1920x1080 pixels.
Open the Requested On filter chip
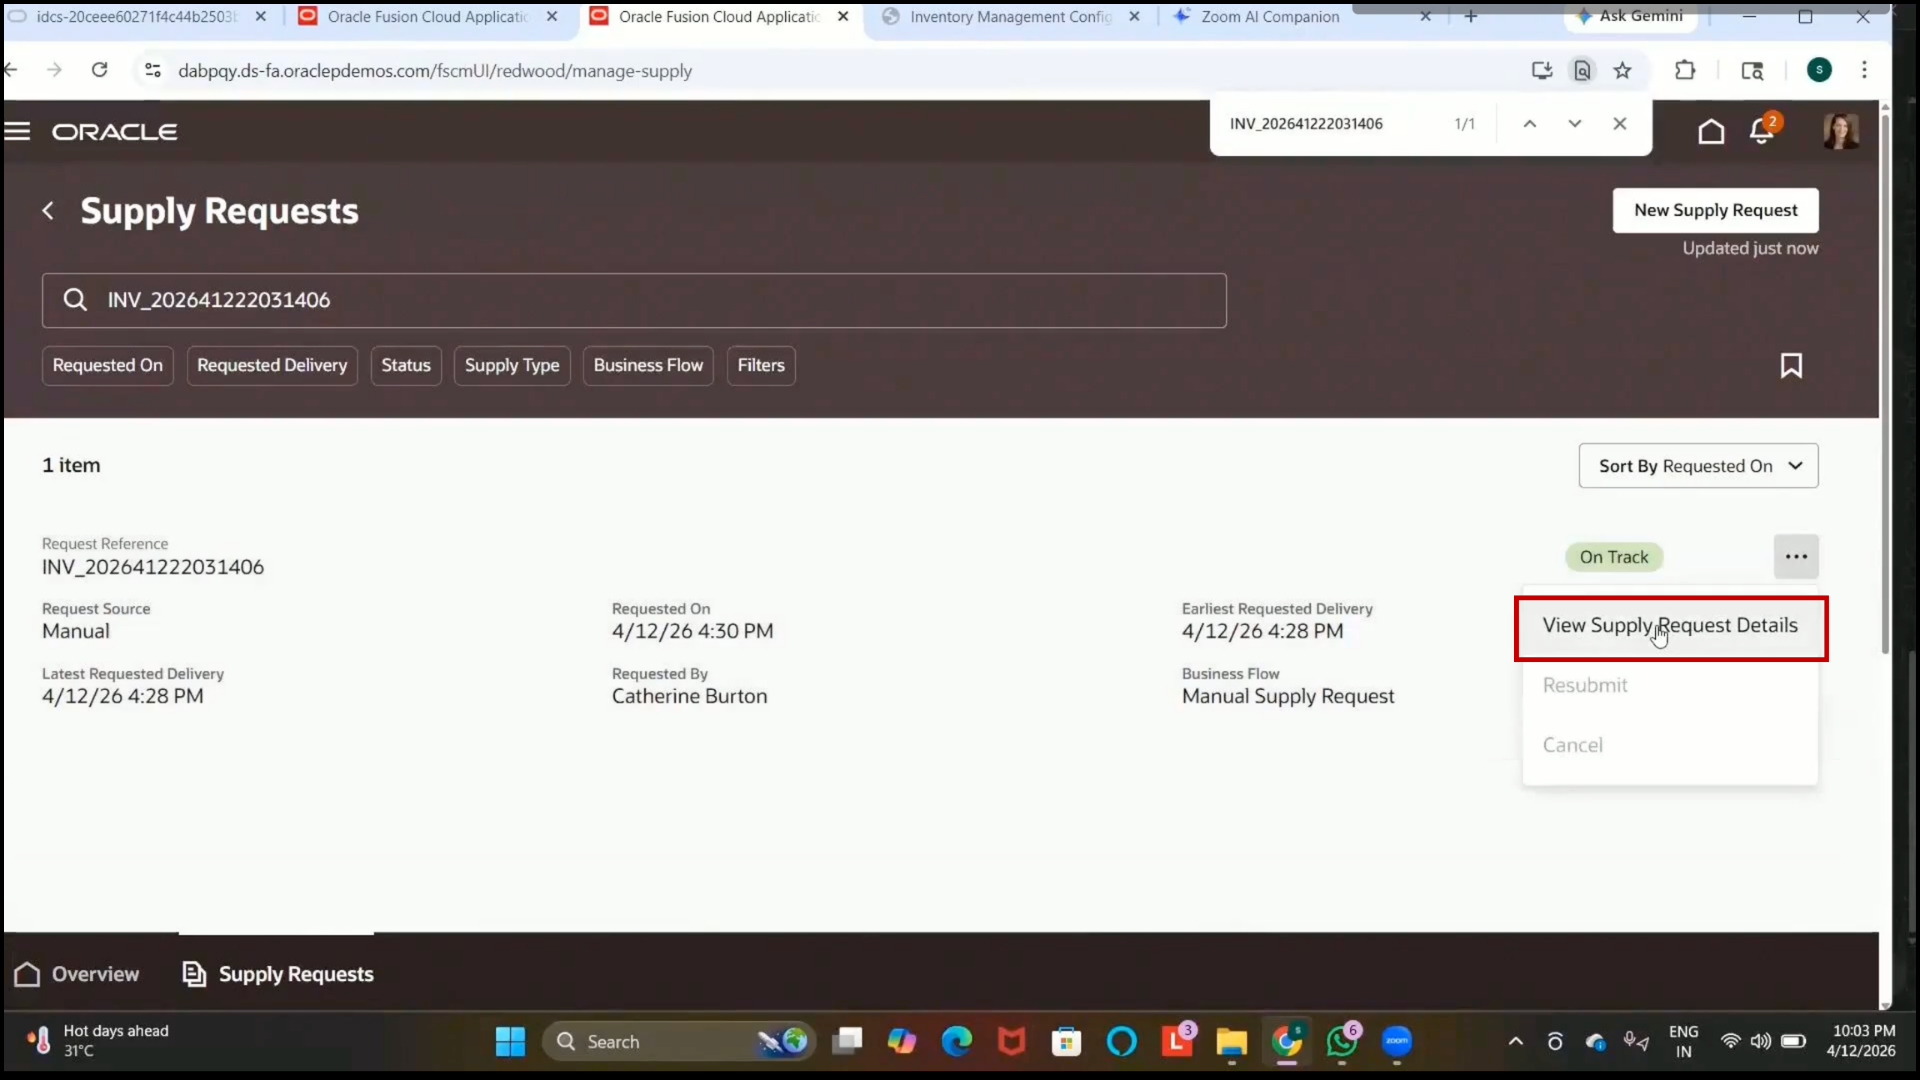[x=108, y=366]
